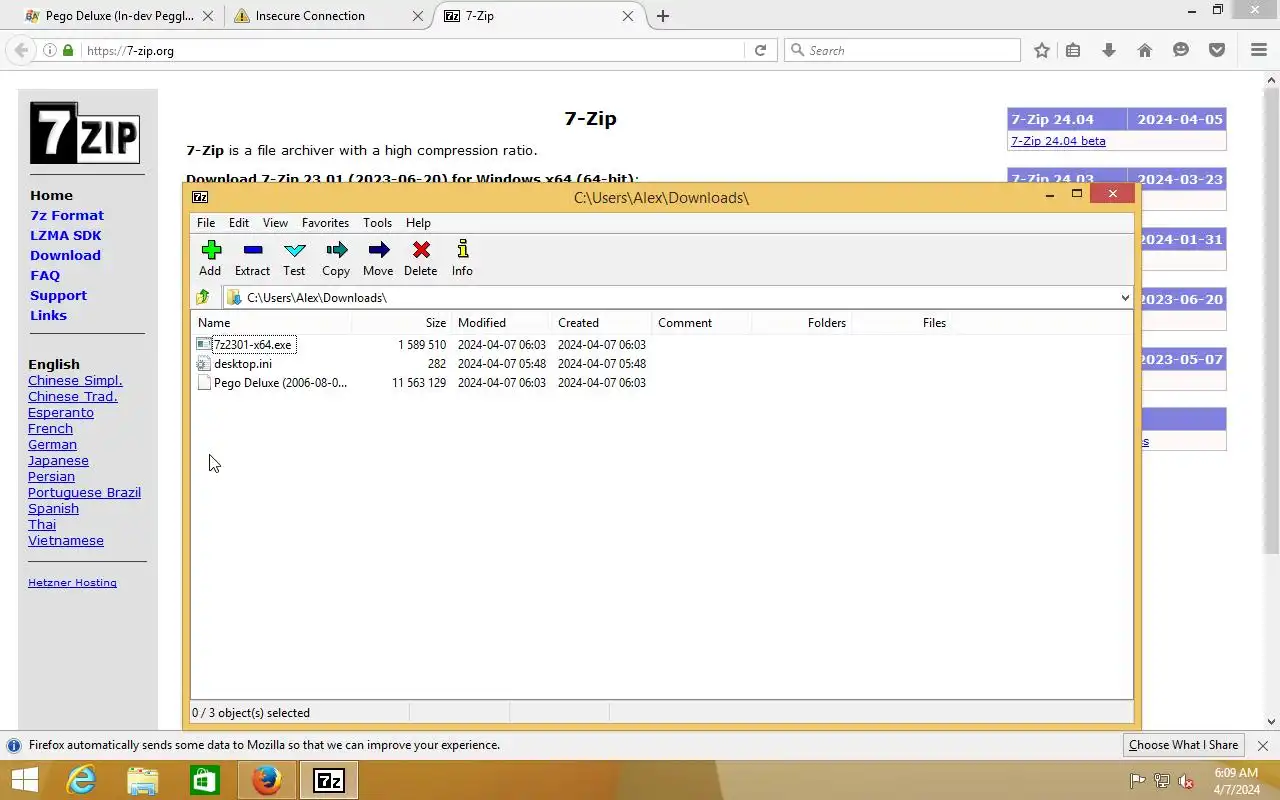Click the Pocket icon in Firefox toolbar

[x=1217, y=50]
